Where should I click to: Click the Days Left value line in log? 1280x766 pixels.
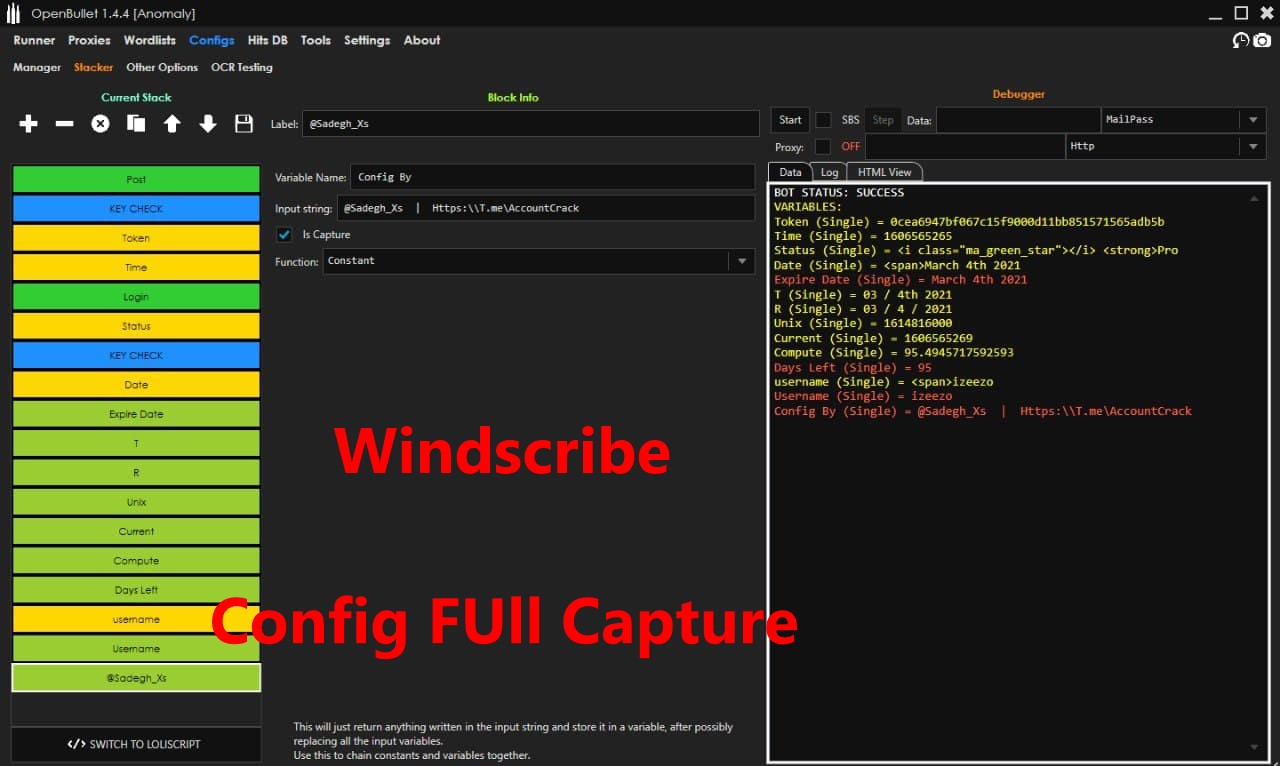tap(852, 367)
